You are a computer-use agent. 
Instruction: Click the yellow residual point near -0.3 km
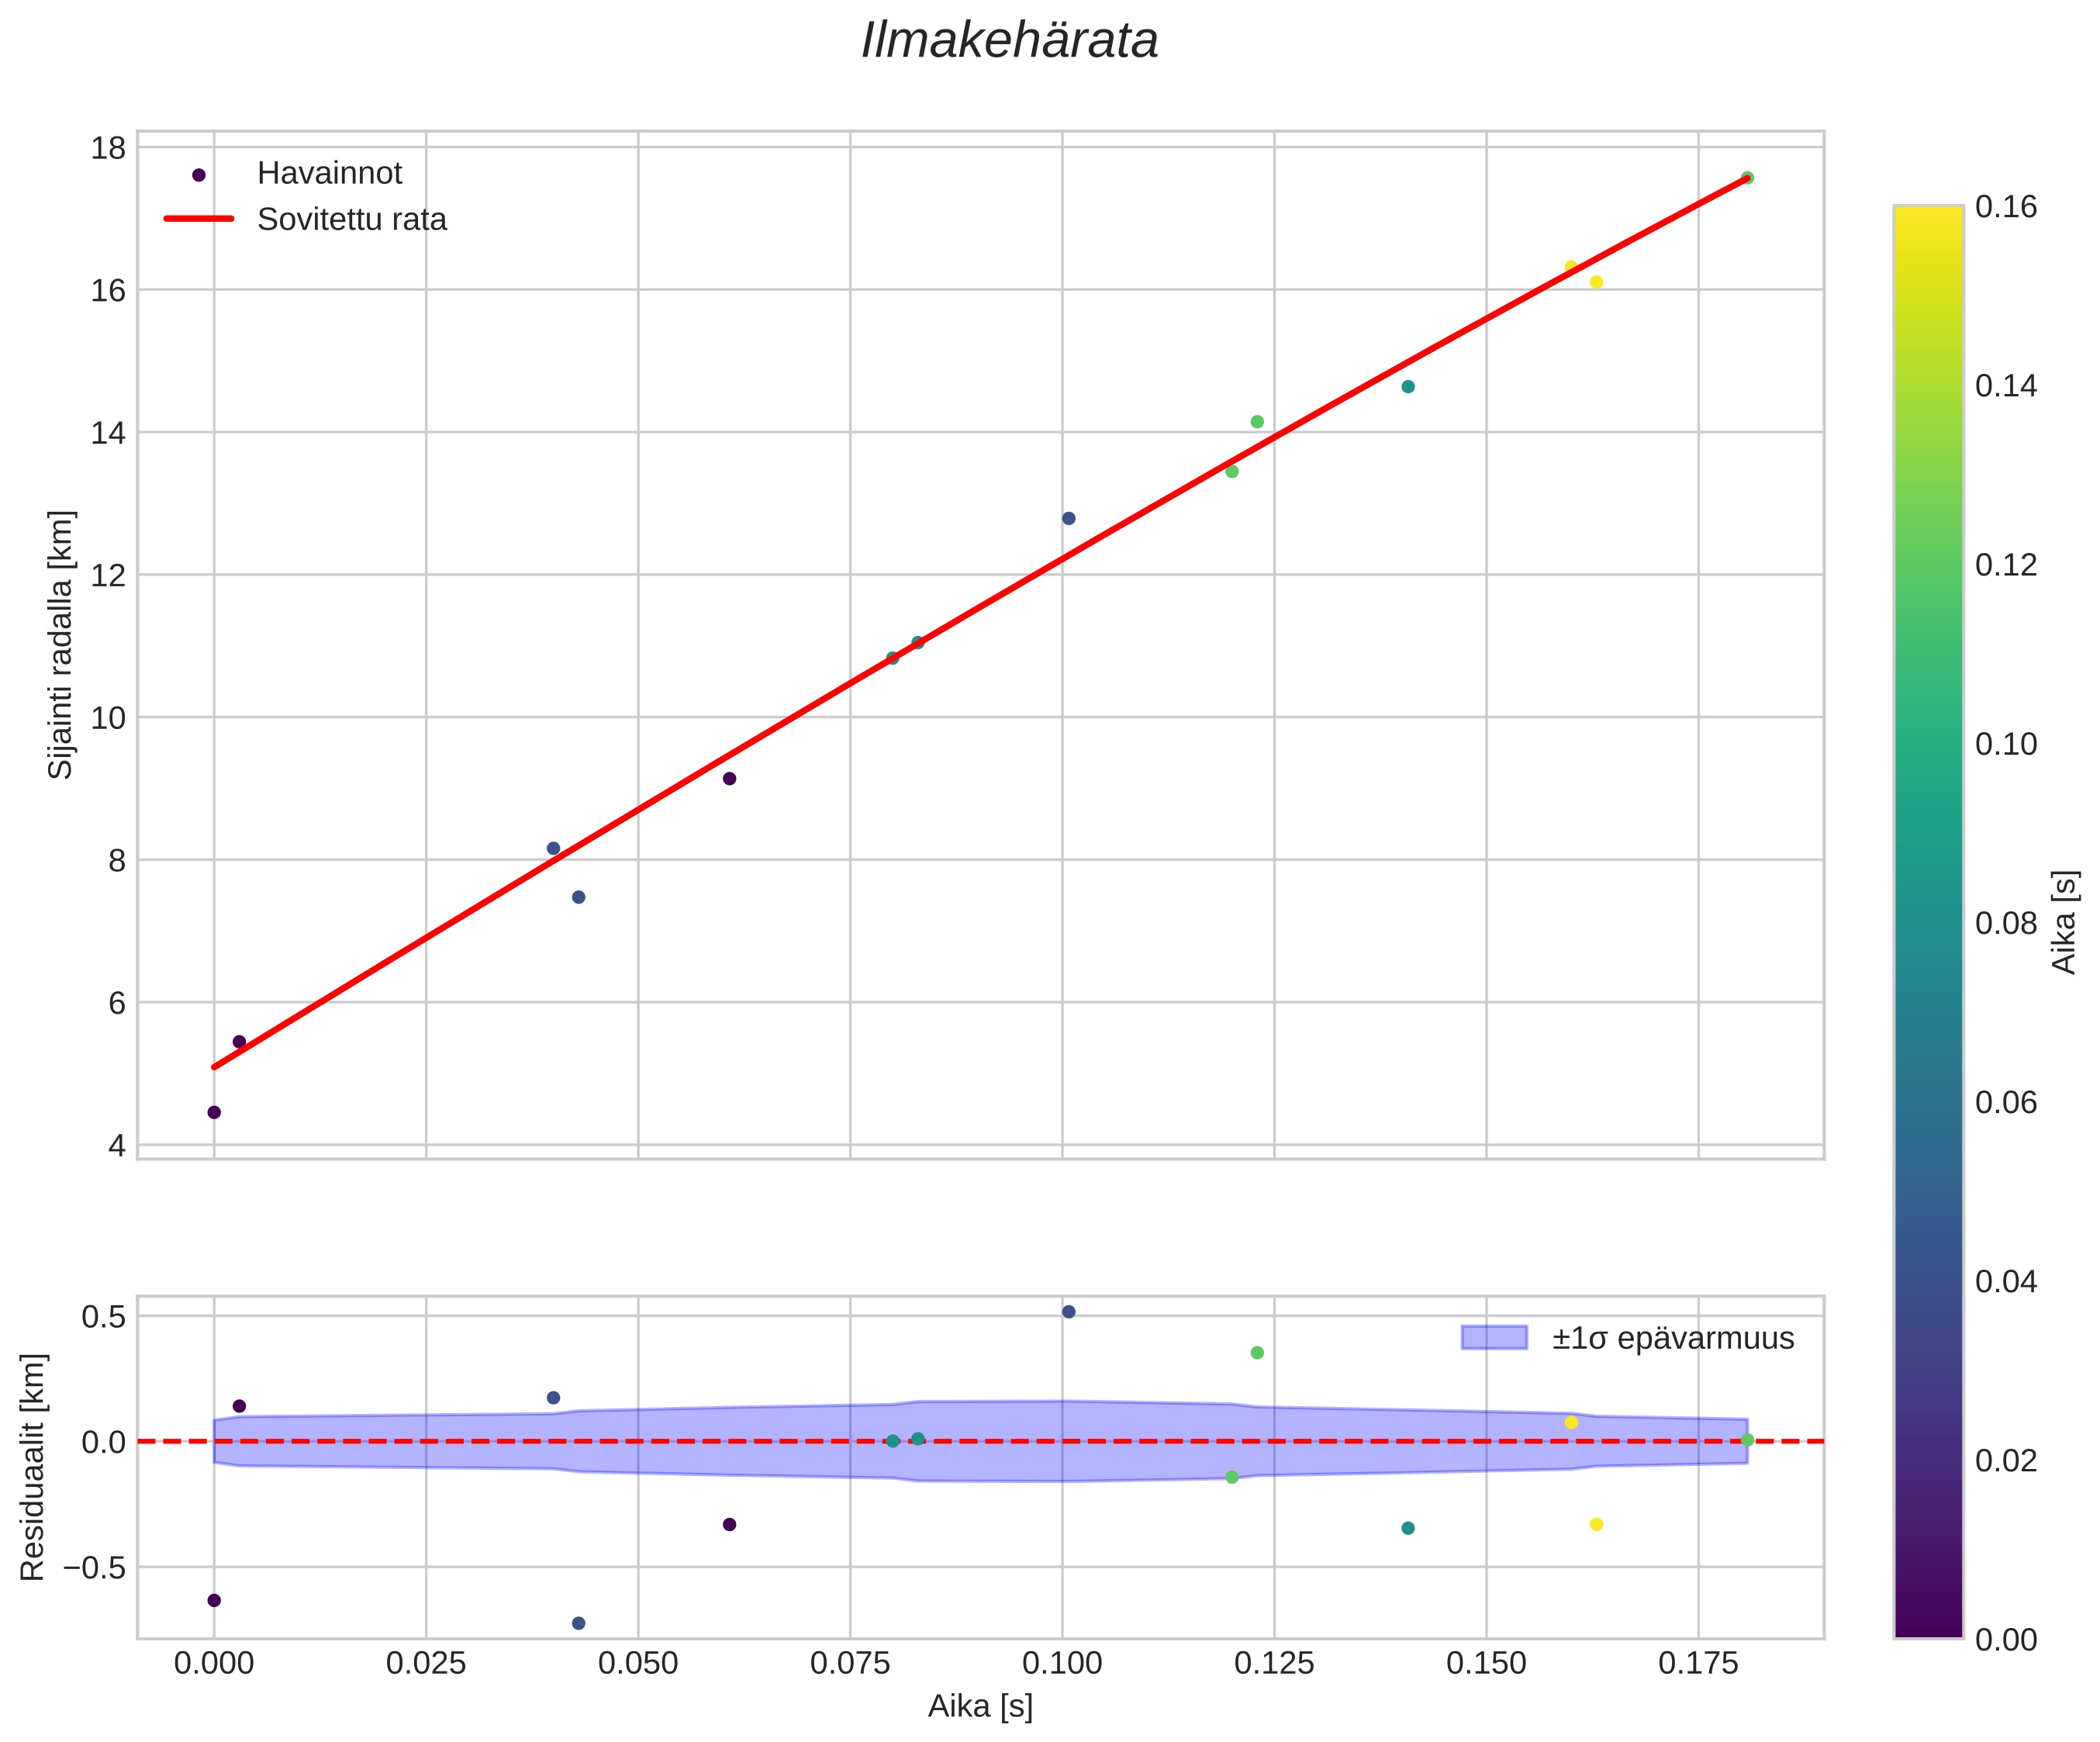pyautogui.click(x=1596, y=1524)
